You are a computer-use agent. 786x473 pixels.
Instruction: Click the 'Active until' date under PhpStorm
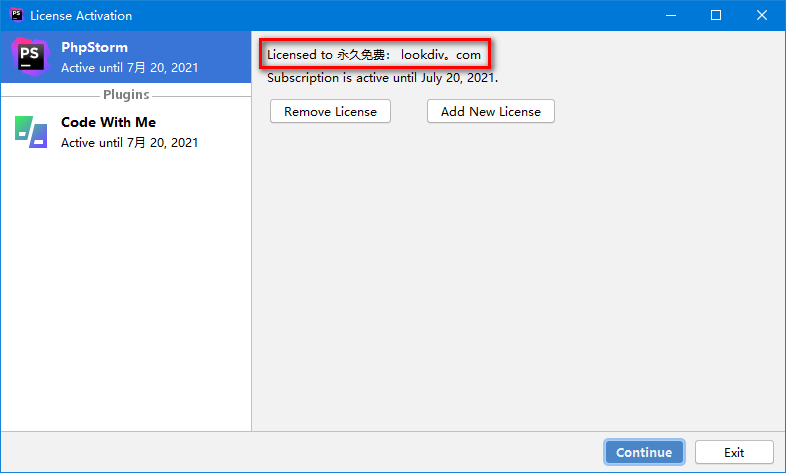click(x=129, y=68)
